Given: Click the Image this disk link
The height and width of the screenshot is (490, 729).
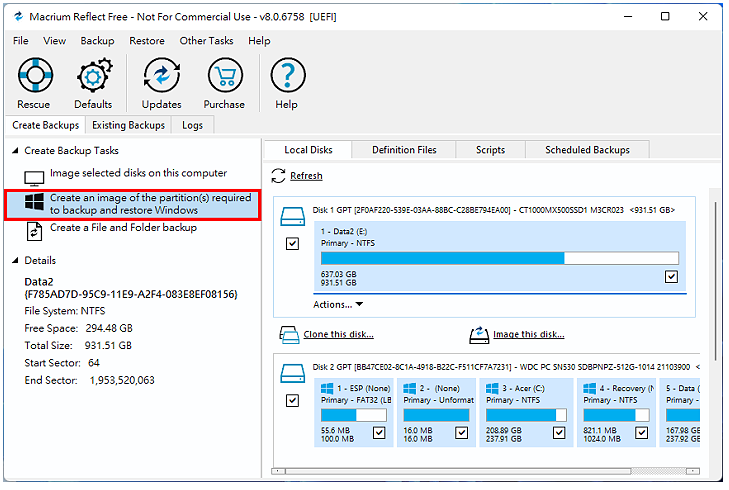Looking at the screenshot, I should 529,335.
